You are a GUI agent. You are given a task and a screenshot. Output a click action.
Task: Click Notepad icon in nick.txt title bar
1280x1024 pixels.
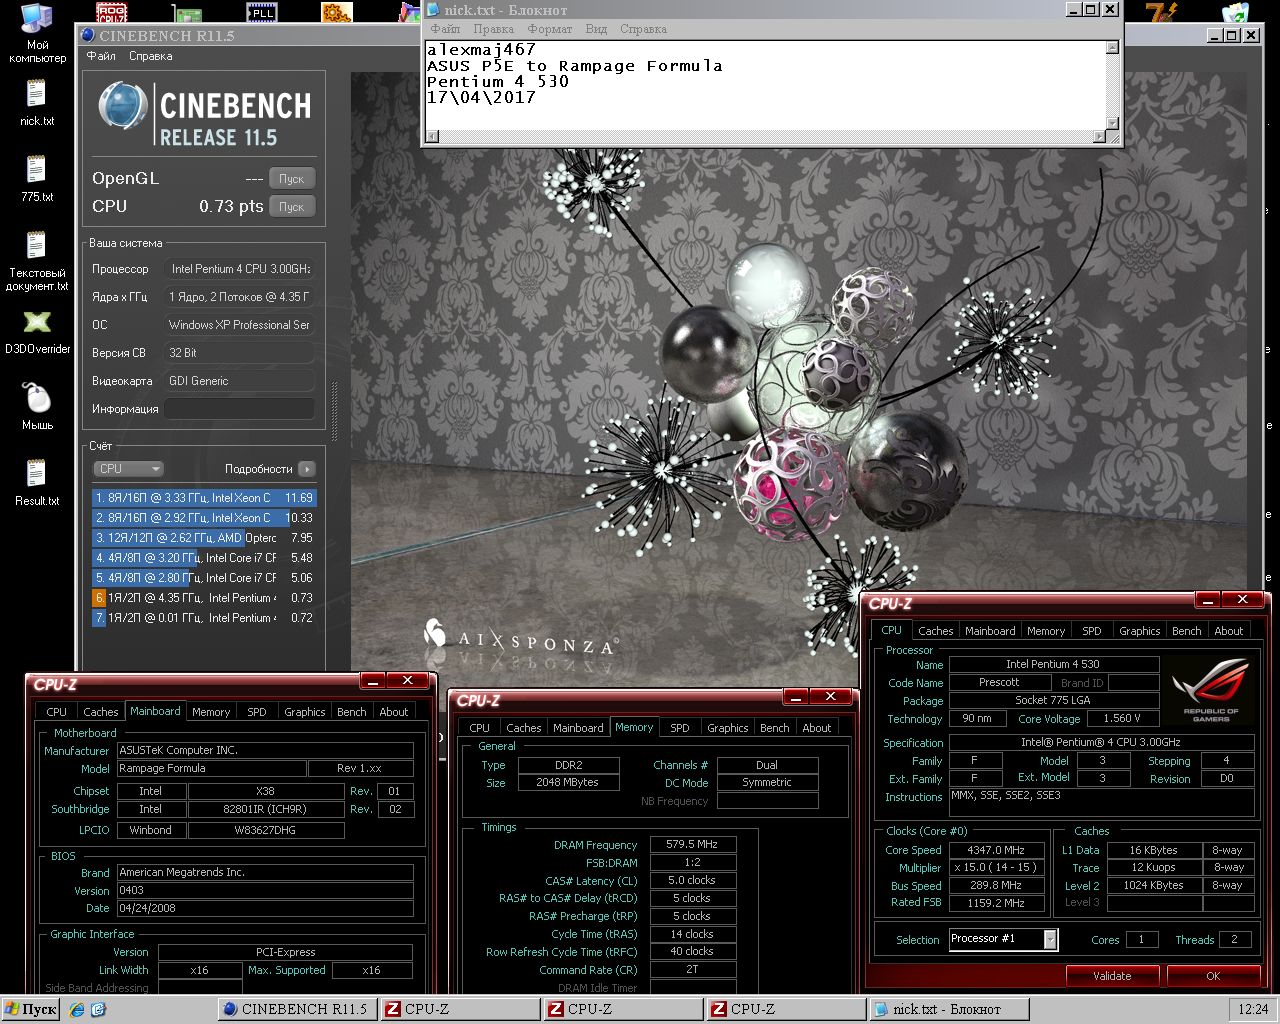click(432, 10)
